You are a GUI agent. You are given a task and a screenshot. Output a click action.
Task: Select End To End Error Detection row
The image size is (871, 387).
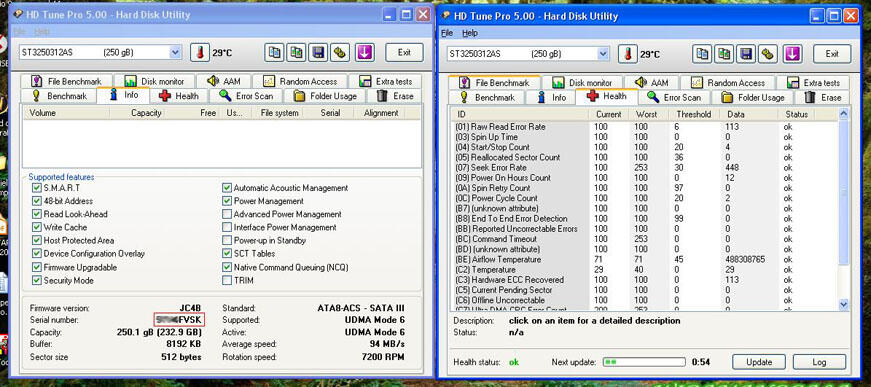pyautogui.click(x=644, y=219)
